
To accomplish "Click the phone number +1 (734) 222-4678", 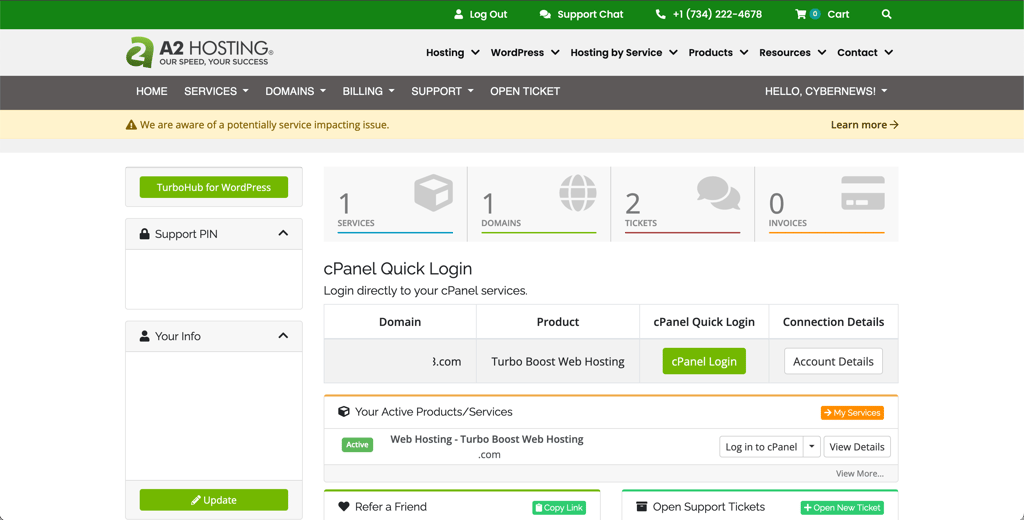I will pos(709,14).
